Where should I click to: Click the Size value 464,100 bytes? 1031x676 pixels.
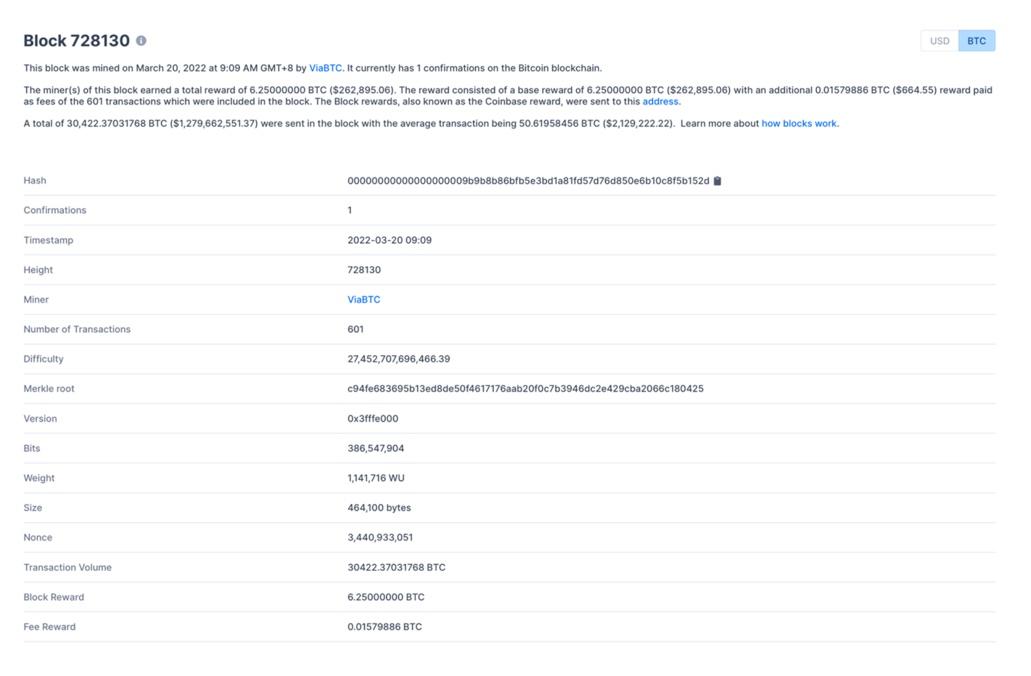[379, 508]
